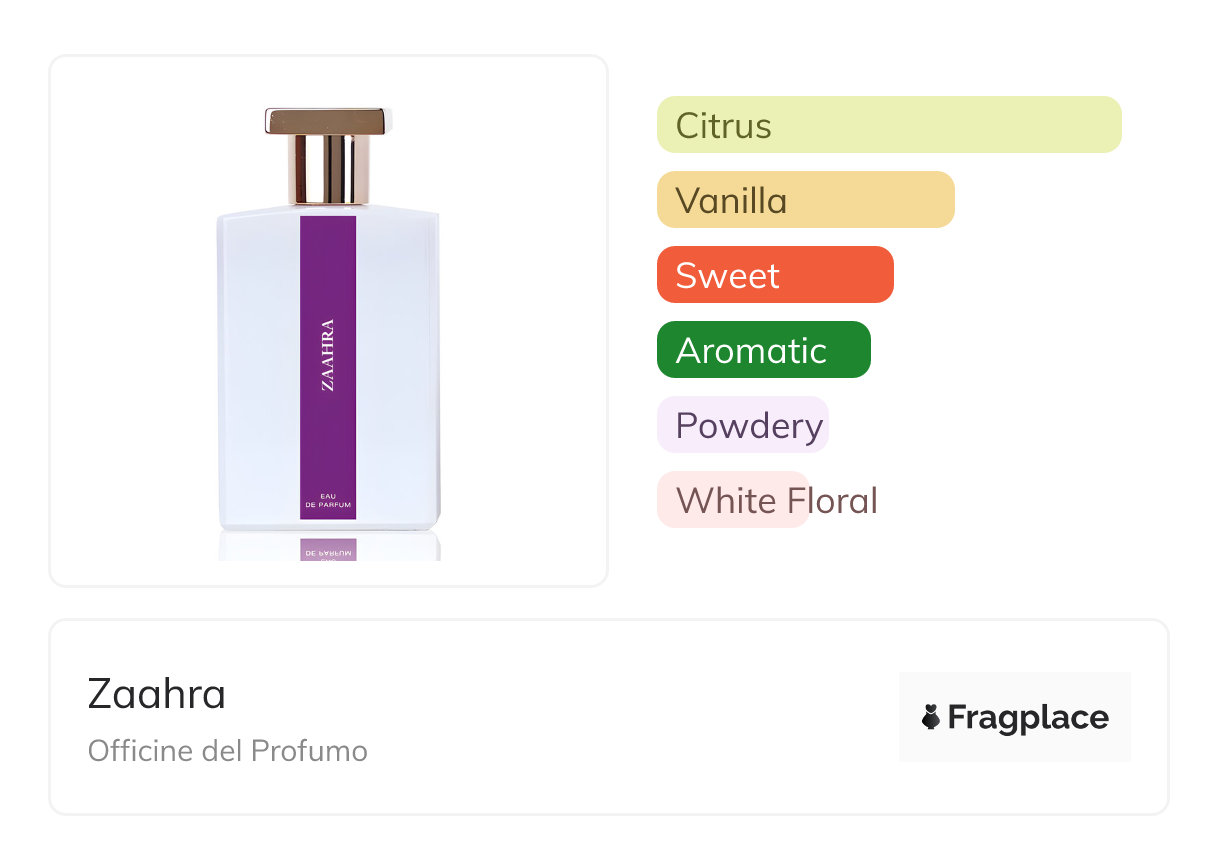Click the Zaahra perfume title
Image resolution: width=1218 pixels, height=864 pixels.
157,694
